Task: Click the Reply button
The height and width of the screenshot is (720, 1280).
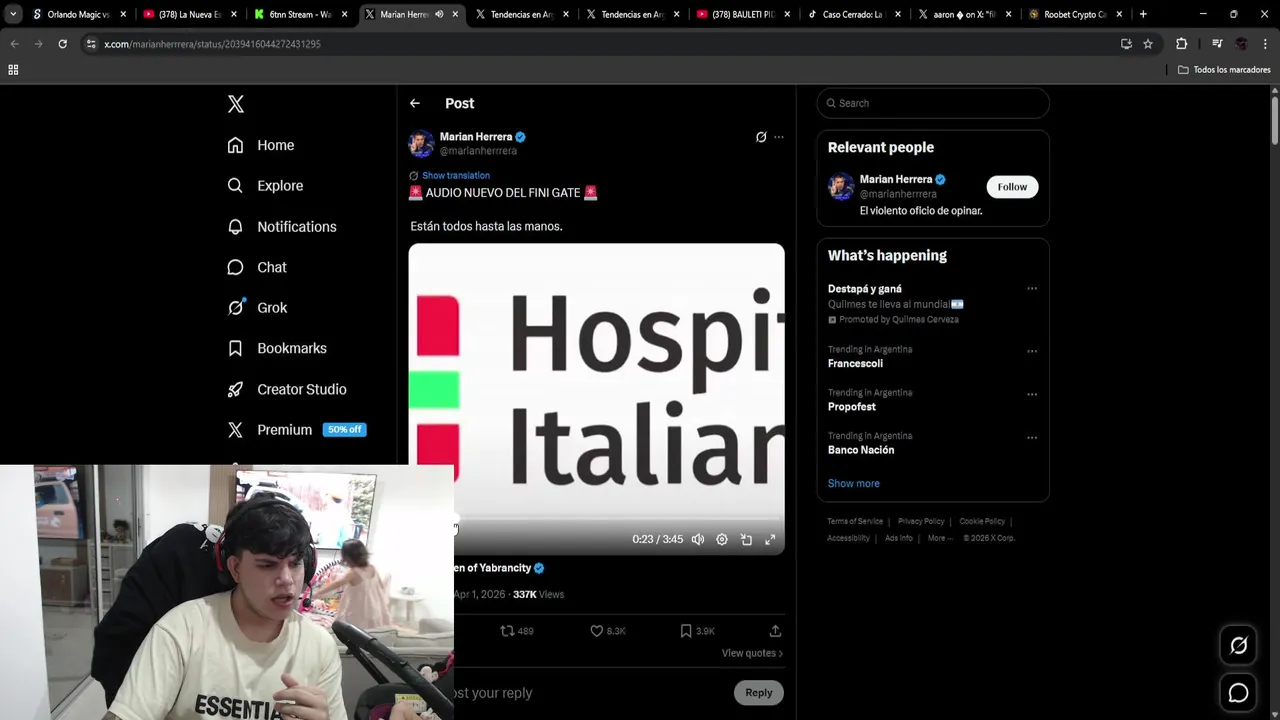Action: point(759,692)
